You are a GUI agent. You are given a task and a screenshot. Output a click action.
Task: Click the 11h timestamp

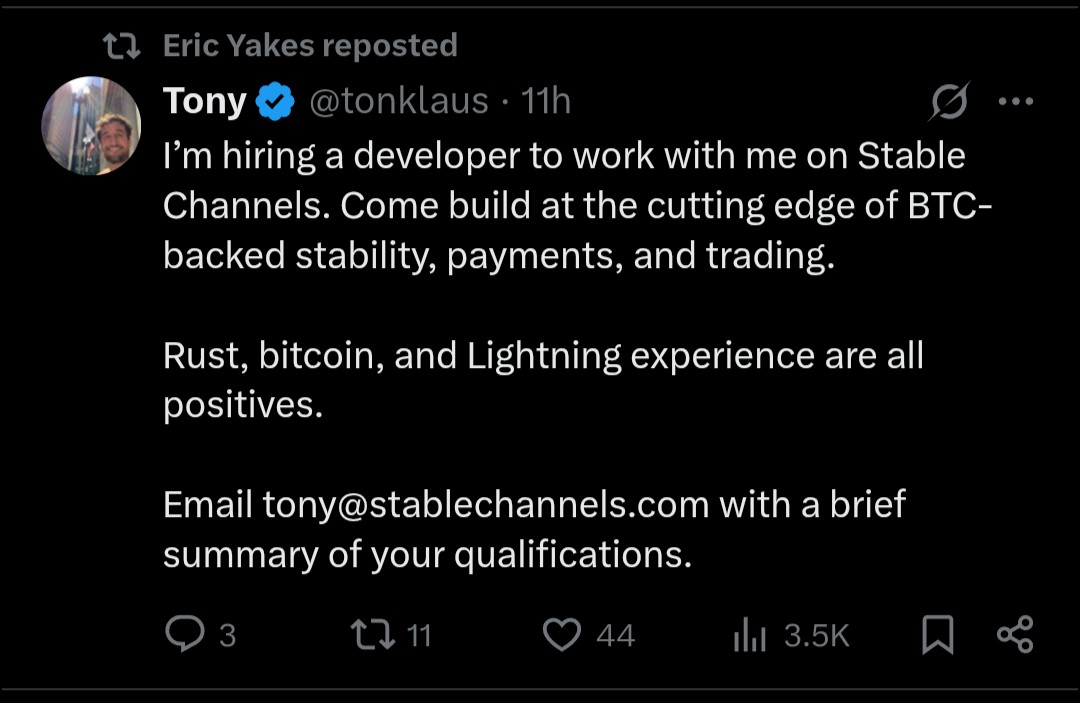547,101
